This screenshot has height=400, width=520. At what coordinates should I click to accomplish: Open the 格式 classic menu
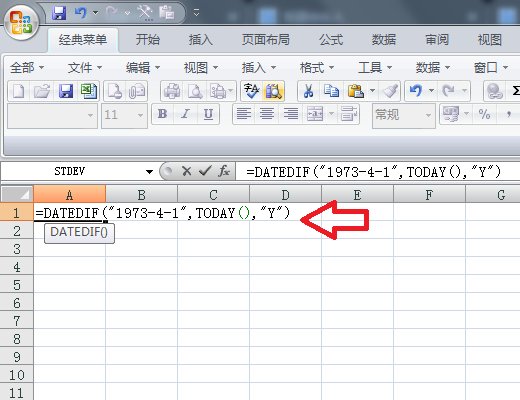point(317,68)
